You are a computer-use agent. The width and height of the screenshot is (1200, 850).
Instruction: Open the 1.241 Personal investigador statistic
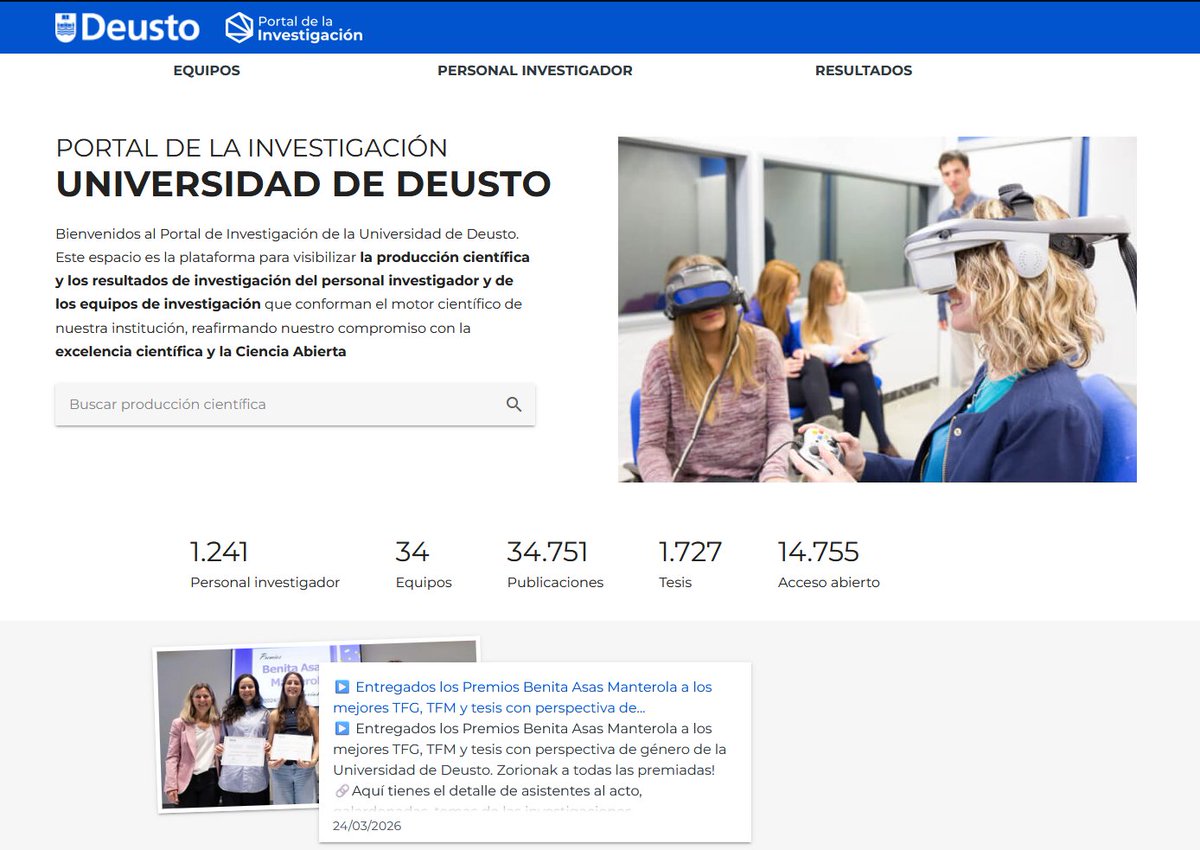pyautogui.click(x=265, y=565)
